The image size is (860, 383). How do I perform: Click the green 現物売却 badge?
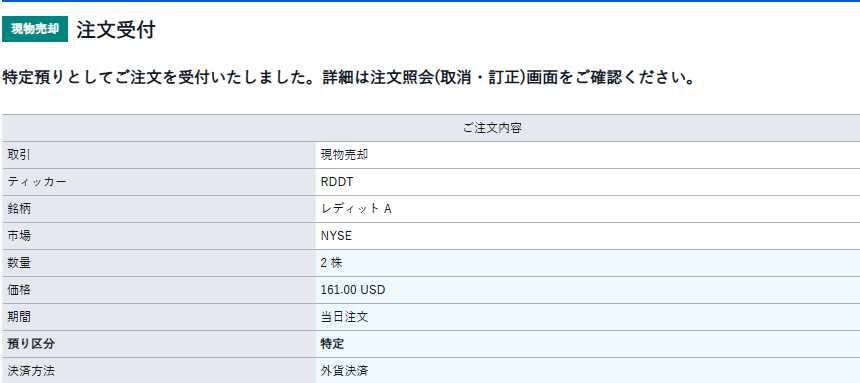(x=35, y=29)
